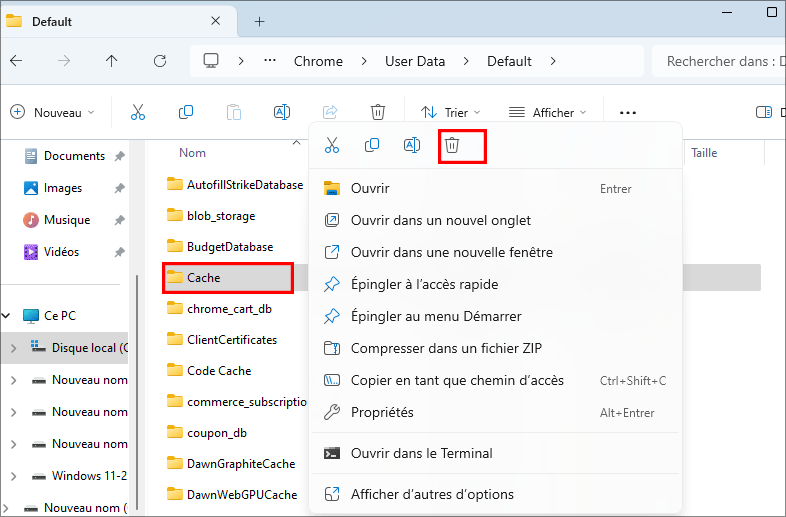The image size is (786, 517).
Task: Toggle the details pane icon
Action: tap(764, 112)
